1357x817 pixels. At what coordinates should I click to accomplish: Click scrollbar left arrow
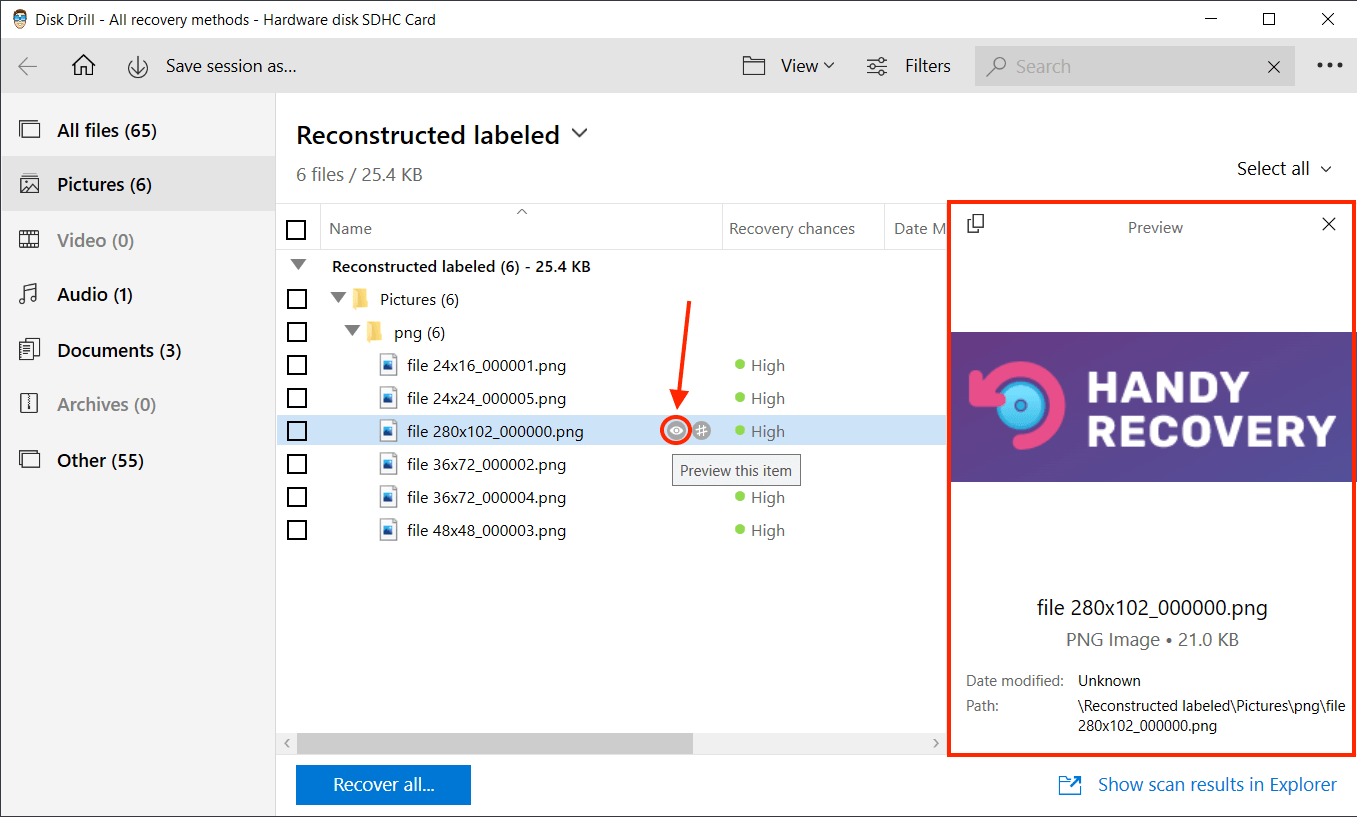pos(286,744)
